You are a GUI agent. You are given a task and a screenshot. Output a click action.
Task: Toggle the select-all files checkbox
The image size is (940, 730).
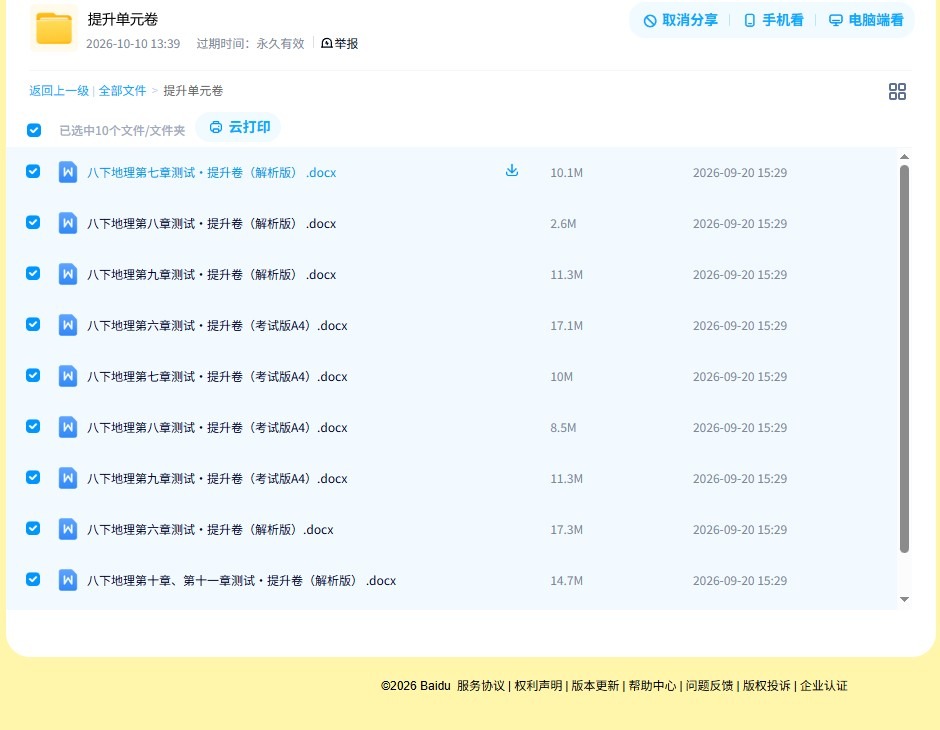(x=34, y=130)
